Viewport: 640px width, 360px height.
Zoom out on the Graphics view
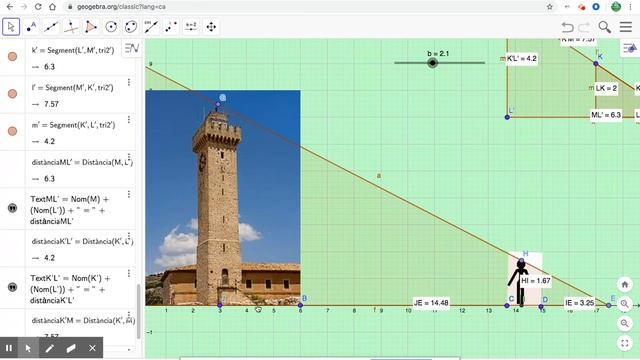(624, 323)
